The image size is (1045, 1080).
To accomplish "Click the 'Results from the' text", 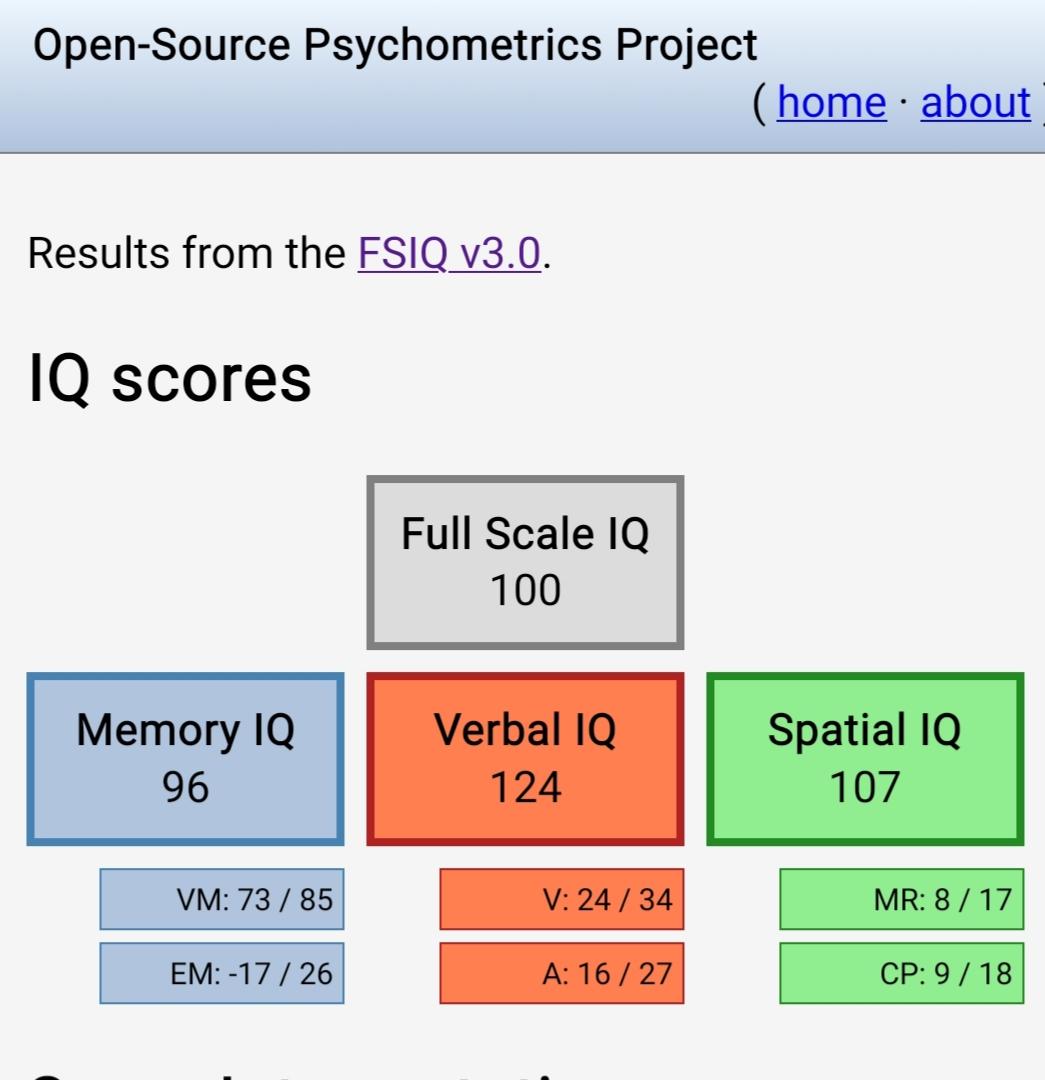I will 186,254.
